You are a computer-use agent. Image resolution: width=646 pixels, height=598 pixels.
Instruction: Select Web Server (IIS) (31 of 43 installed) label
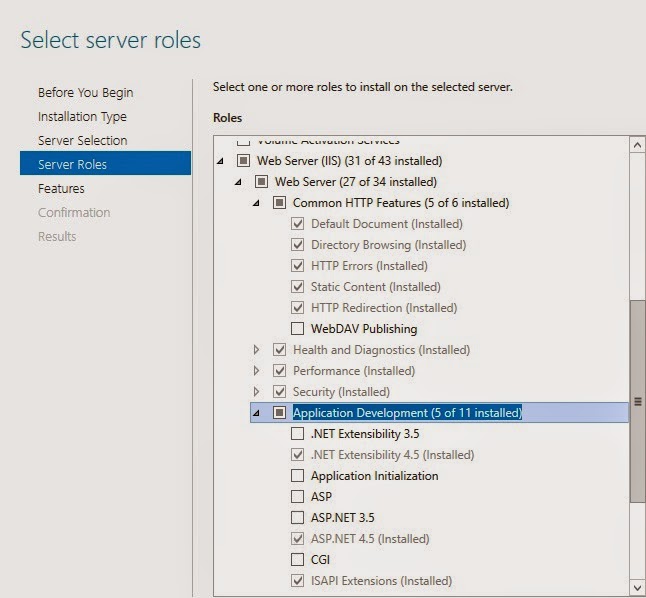pos(349,161)
